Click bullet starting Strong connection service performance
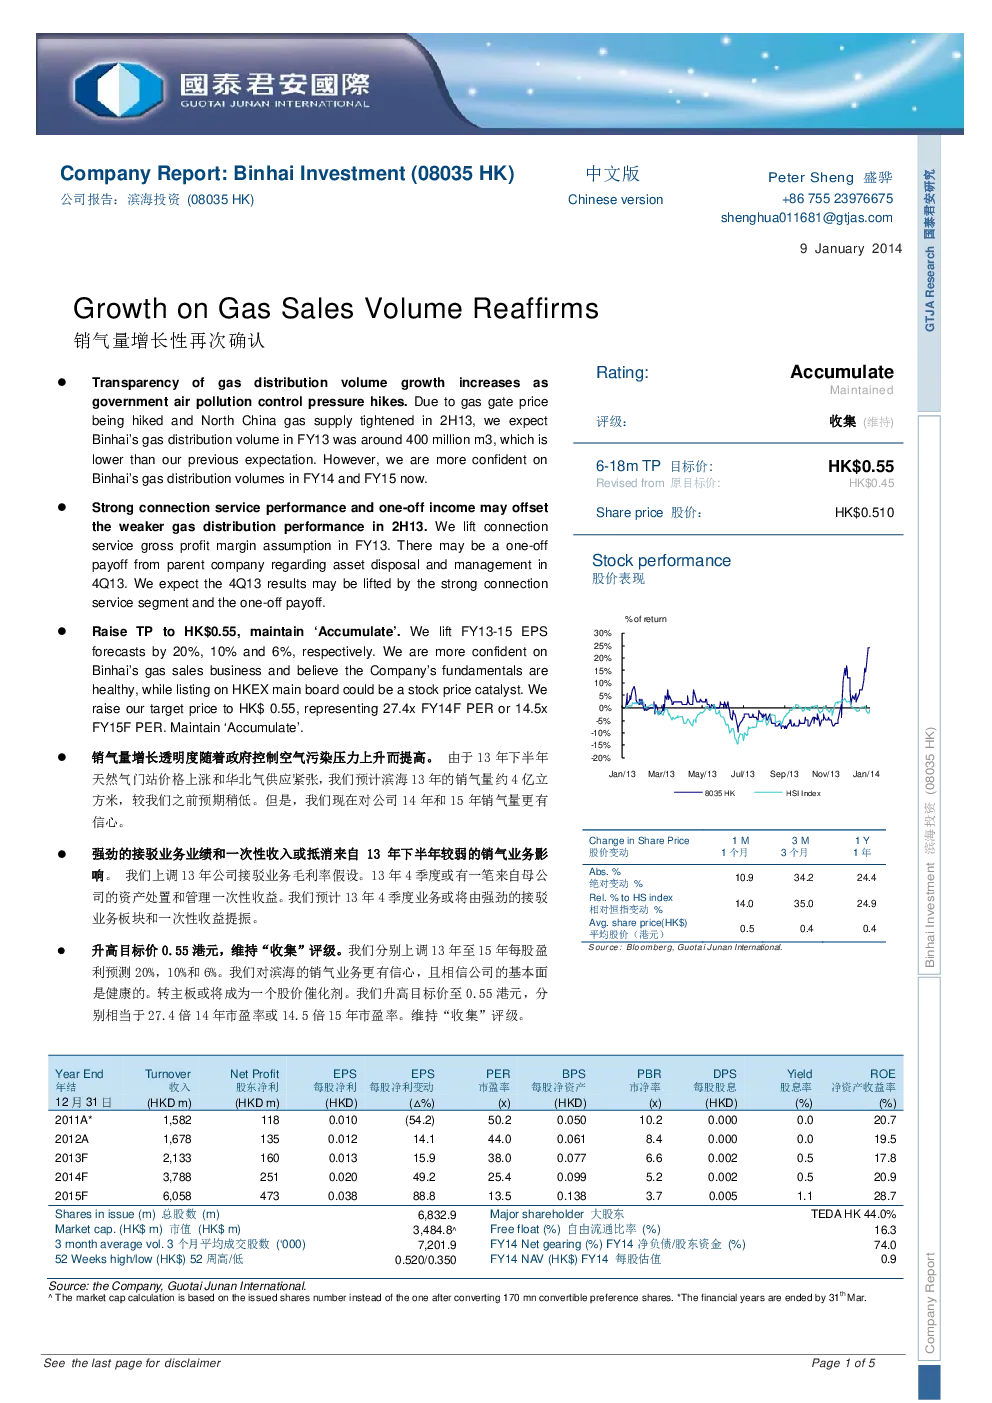Screen dimensions: 992x1403 pyautogui.click(x=320, y=555)
